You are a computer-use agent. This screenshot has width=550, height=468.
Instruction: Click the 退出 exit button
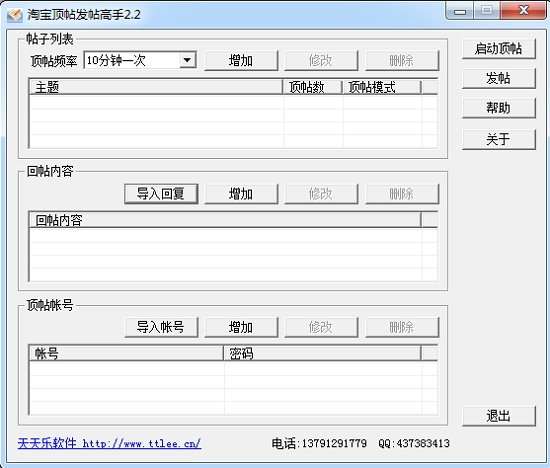tap(498, 416)
